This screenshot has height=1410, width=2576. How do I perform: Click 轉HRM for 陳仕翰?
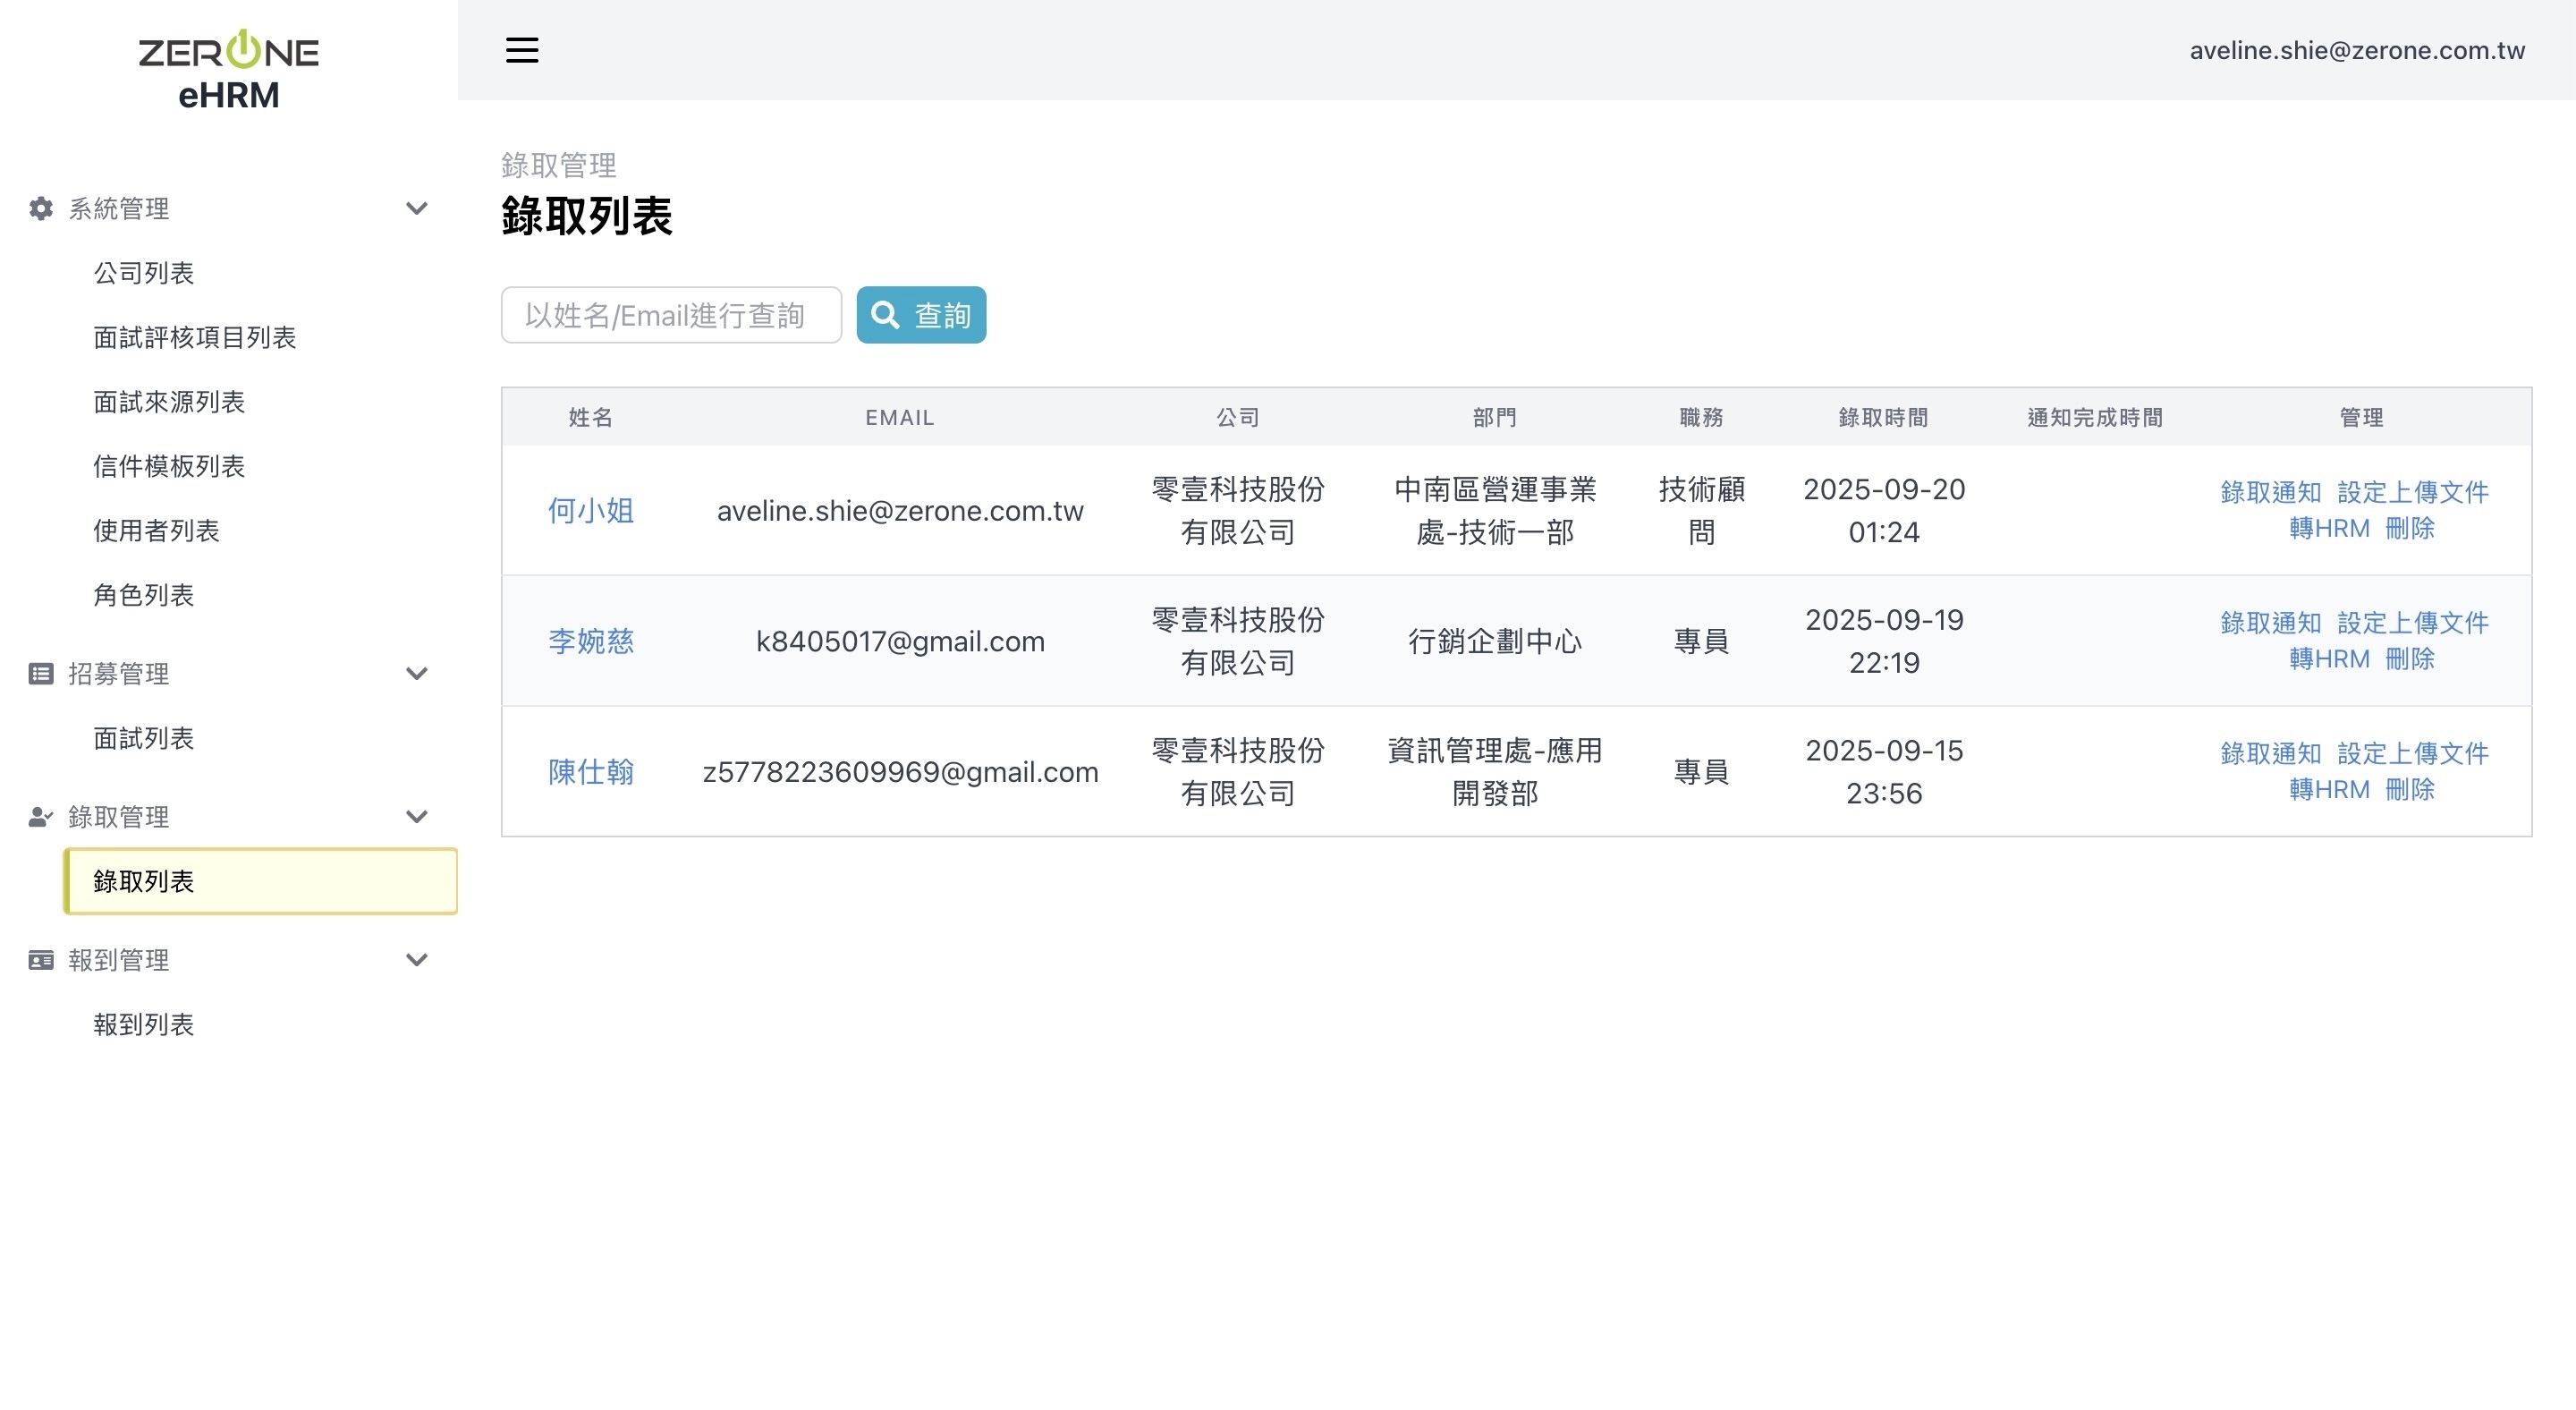[x=2329, y=789]
